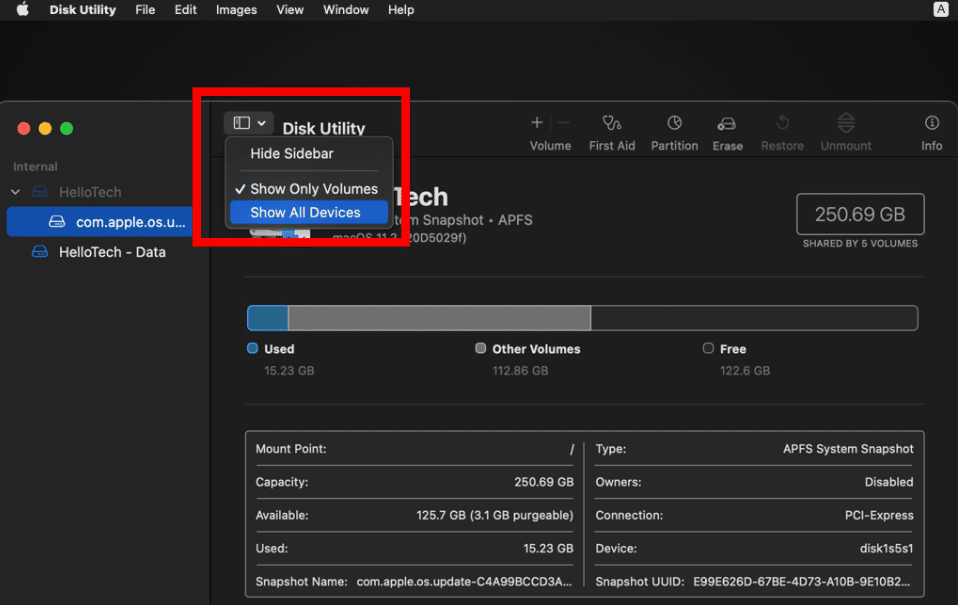The width and height of the screenshot is (958, 605).
Task: Click the Internal sidebar section header
Action: point(35,166)
